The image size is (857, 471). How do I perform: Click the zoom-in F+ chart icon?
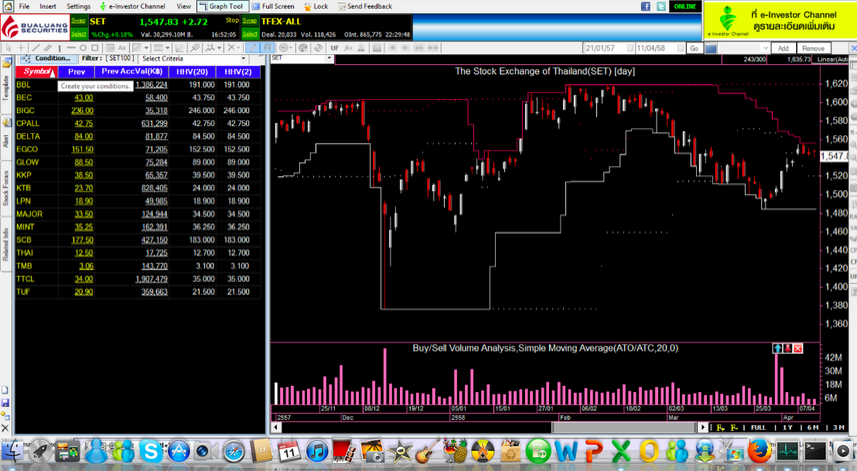click(x=720, y=427)
